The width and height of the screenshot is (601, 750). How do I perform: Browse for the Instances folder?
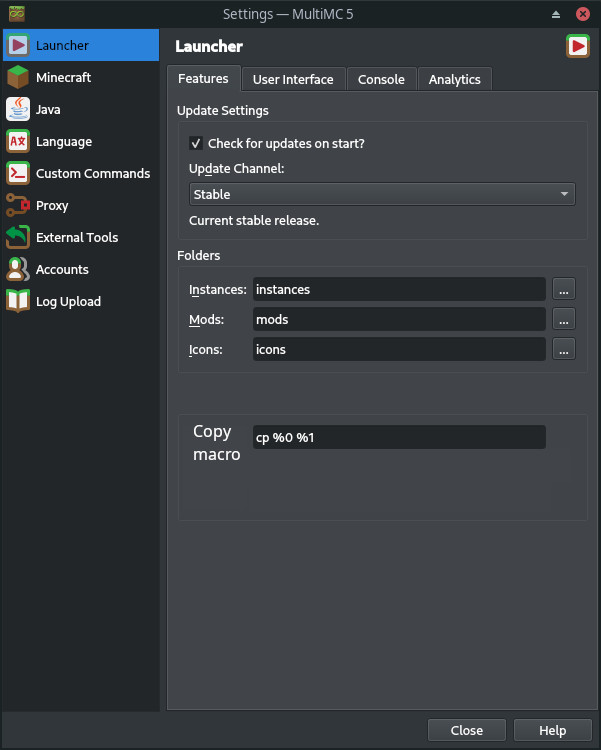[564, 289]
